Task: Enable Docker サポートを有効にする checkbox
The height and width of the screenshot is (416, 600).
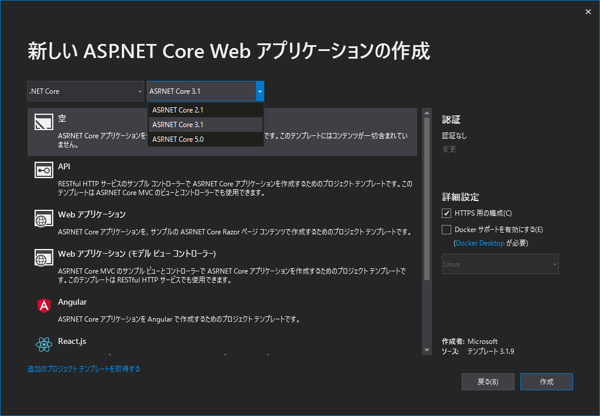Action: [x=446, y=230]
